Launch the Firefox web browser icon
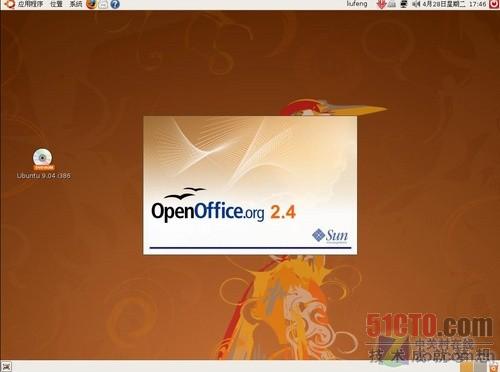Viewport: 500px width, 372px height. 91,4
